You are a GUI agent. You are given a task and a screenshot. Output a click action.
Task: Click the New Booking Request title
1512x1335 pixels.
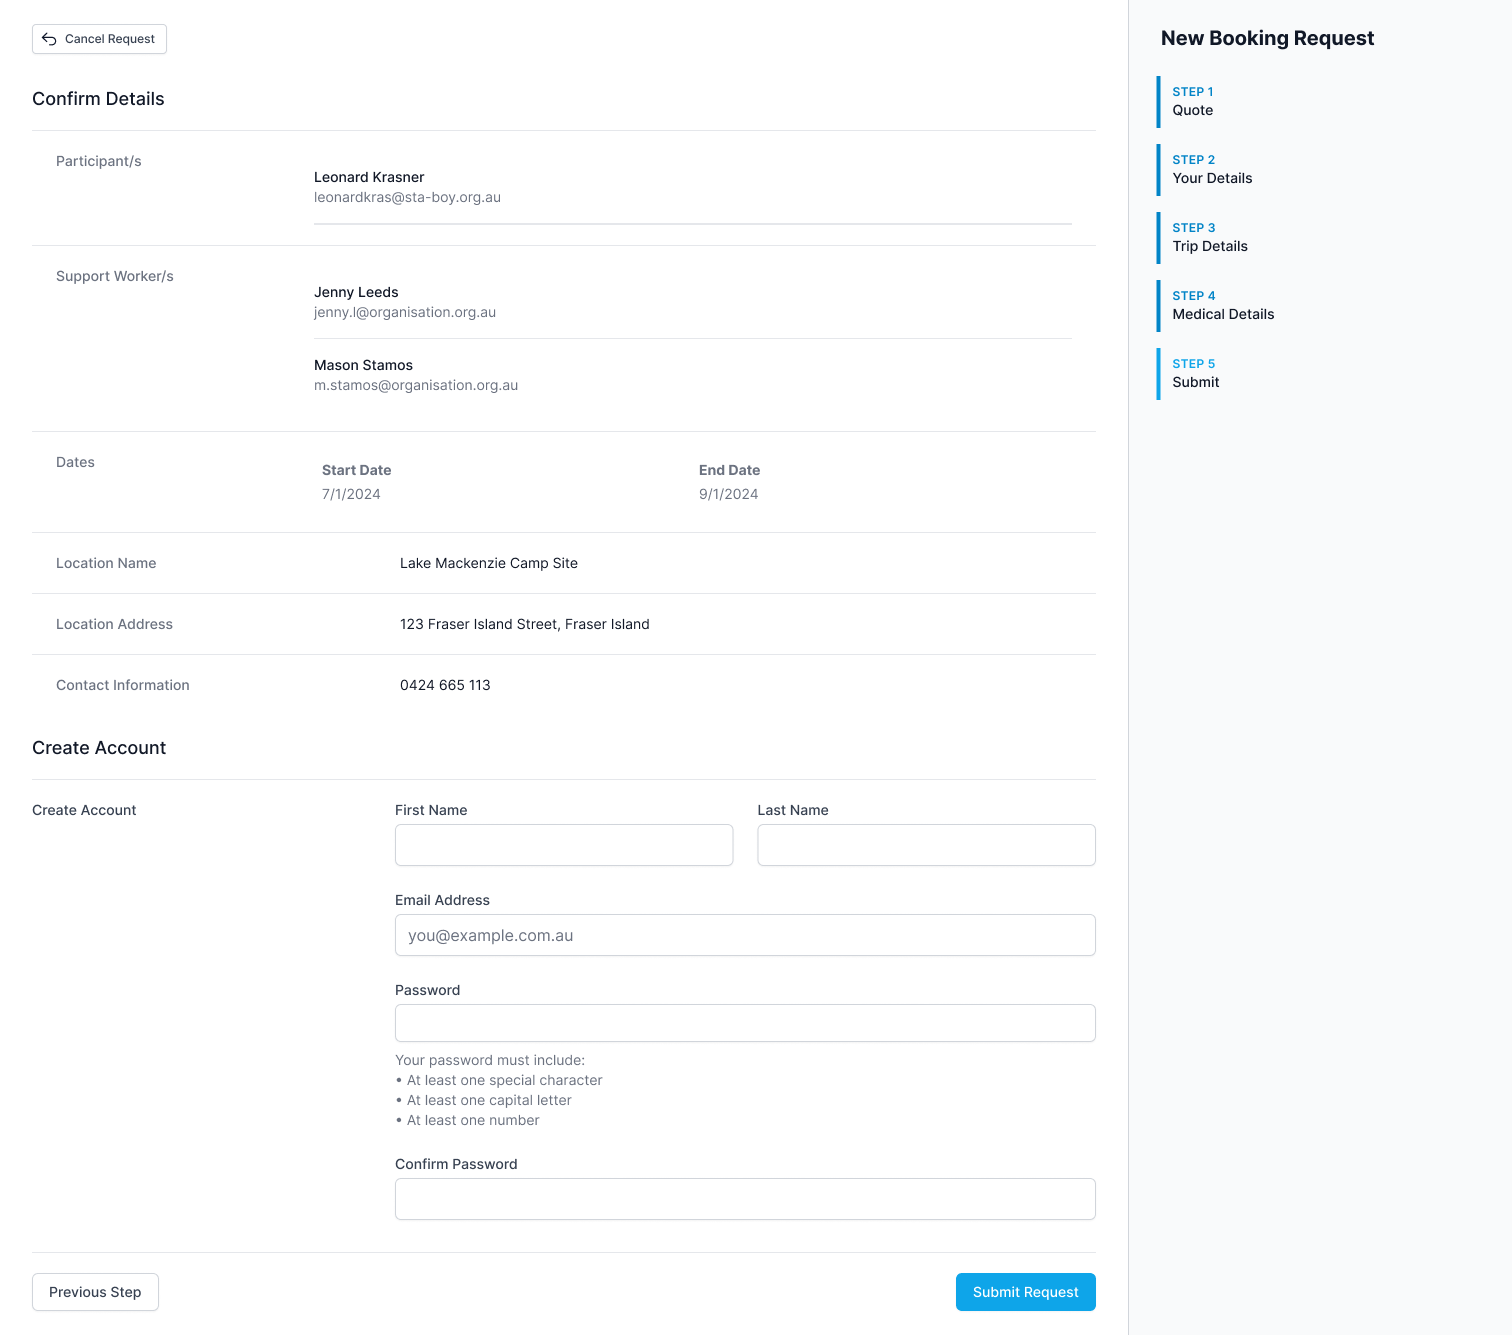[1267, 38]
